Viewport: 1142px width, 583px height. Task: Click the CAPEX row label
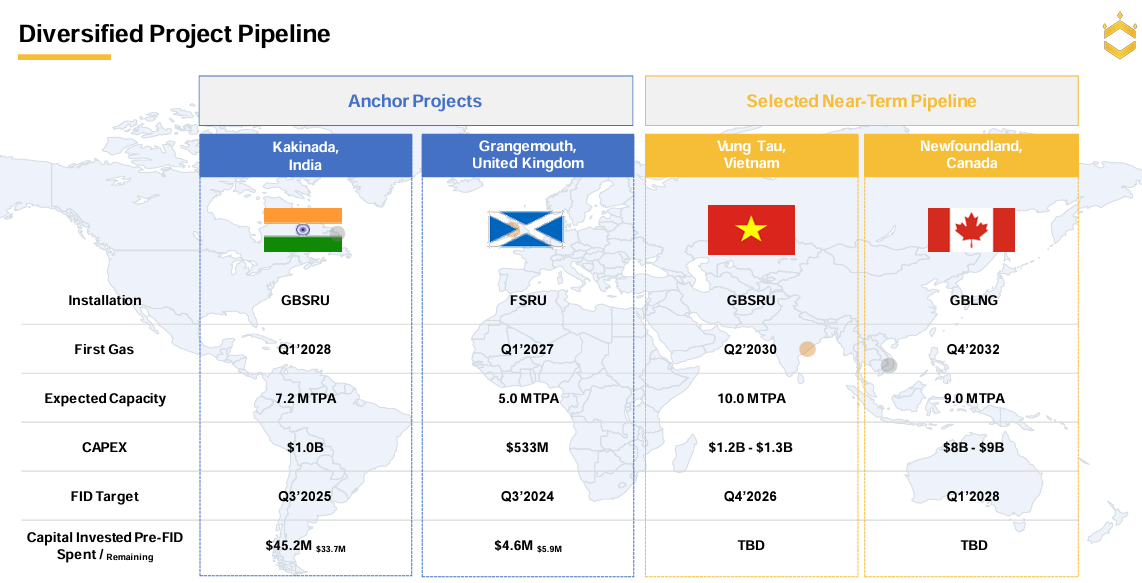coord(104,447)
